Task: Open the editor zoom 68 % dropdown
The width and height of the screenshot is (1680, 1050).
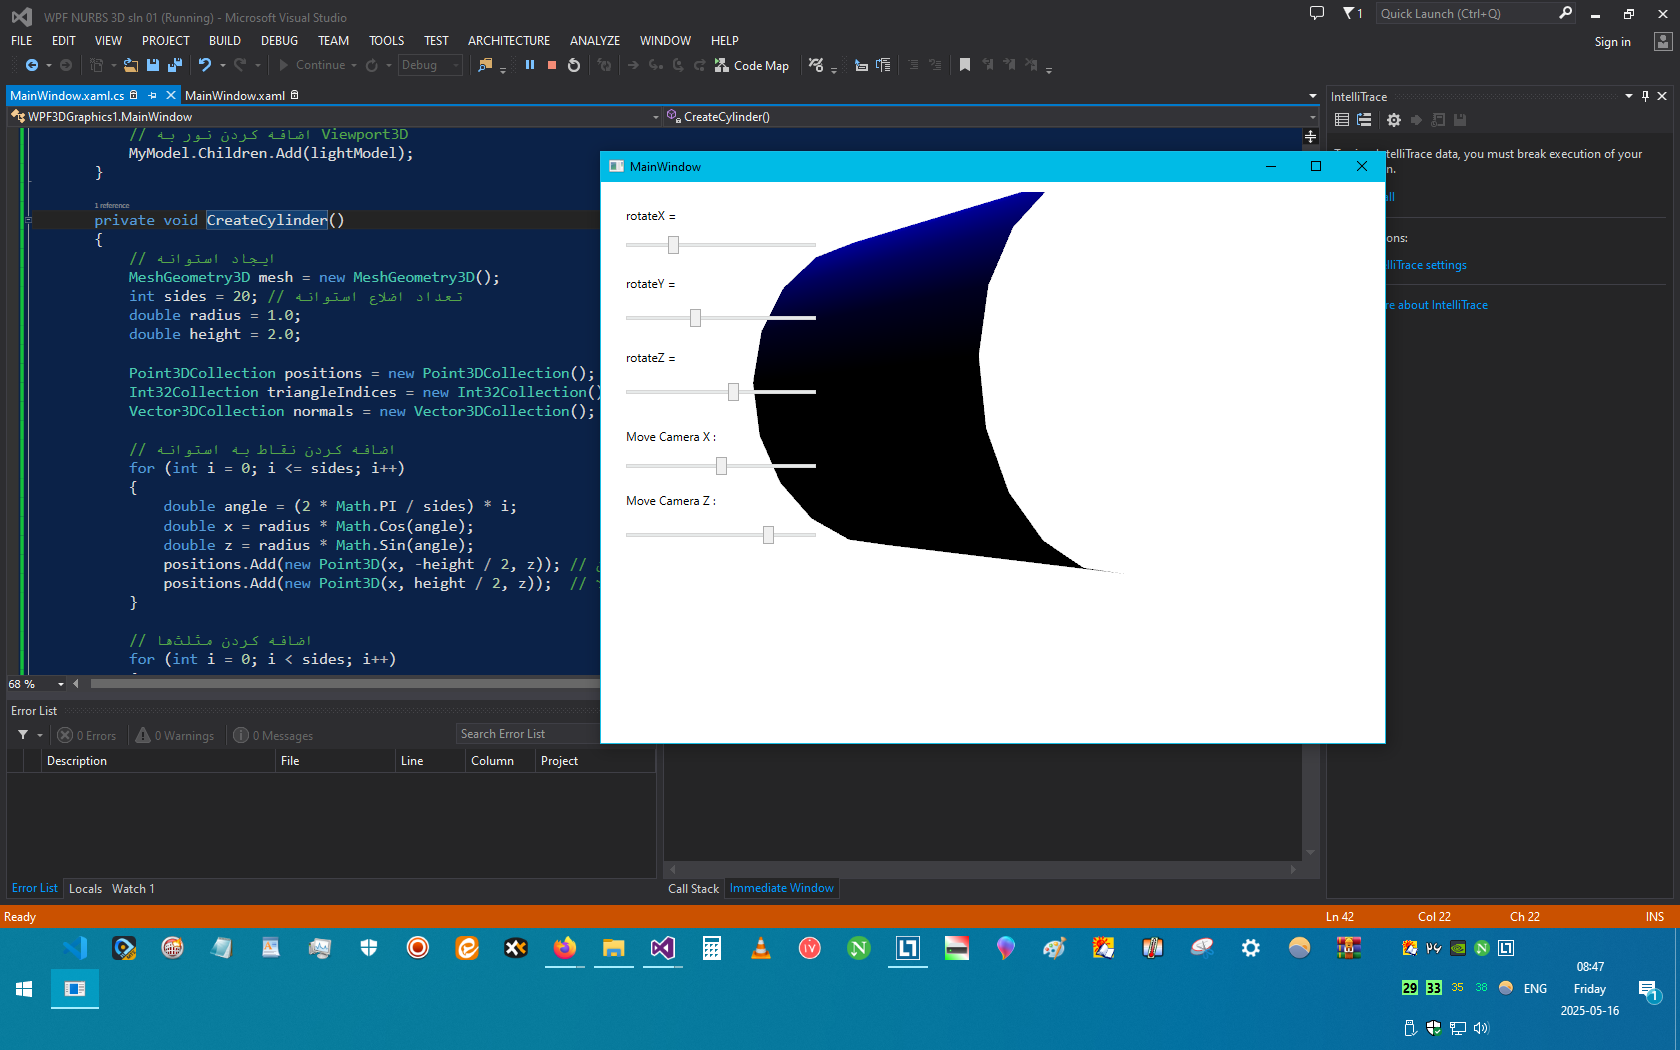Action: [61, 684]
